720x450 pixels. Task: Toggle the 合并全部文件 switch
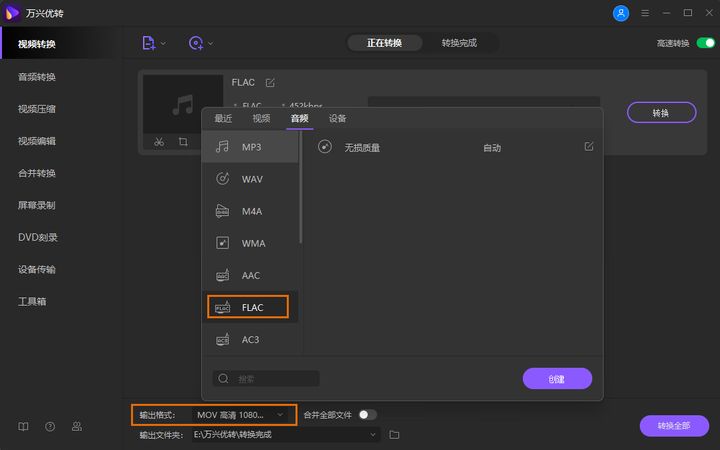point(367,415)
